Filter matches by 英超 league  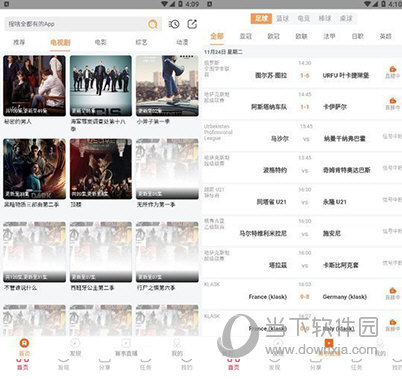tap(386, 36)
